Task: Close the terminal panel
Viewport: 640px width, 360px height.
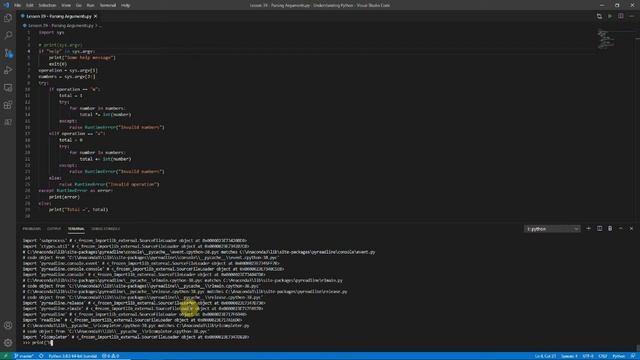Action: point(631,229)
